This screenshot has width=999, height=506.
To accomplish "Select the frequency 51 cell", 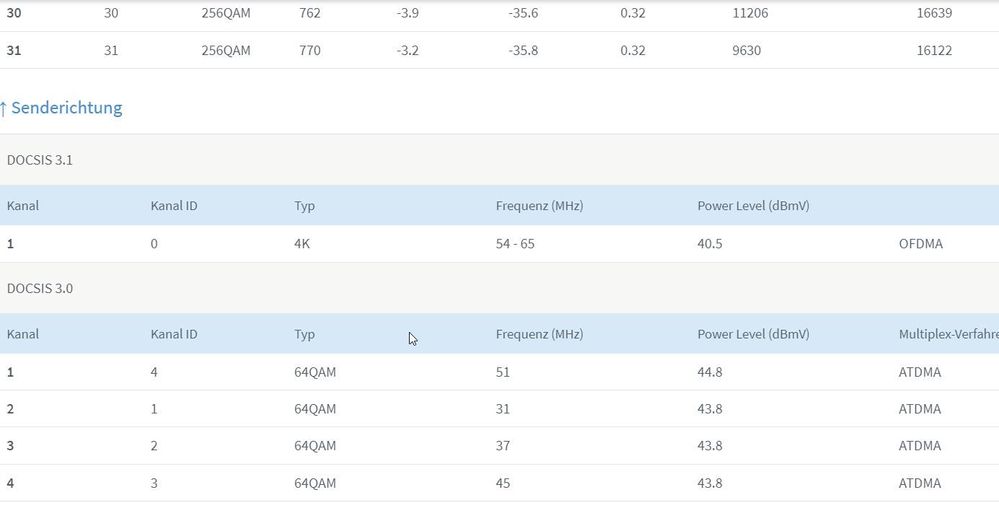I will (x=503, y=372).
